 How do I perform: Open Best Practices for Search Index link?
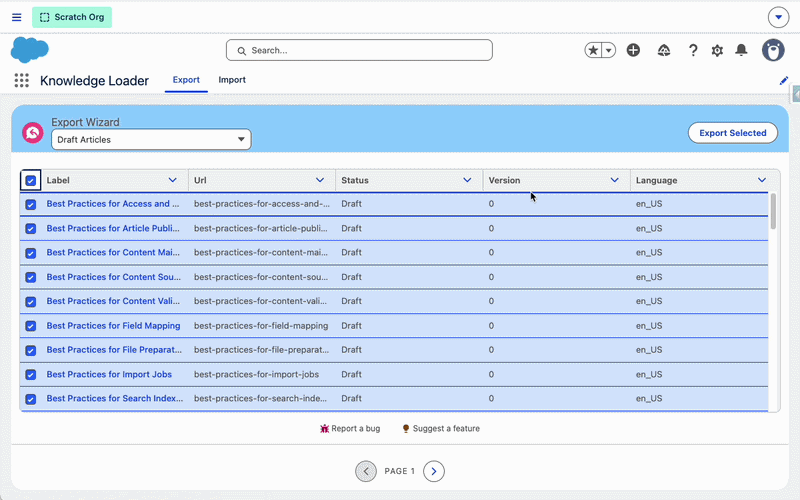pos(115,398)
